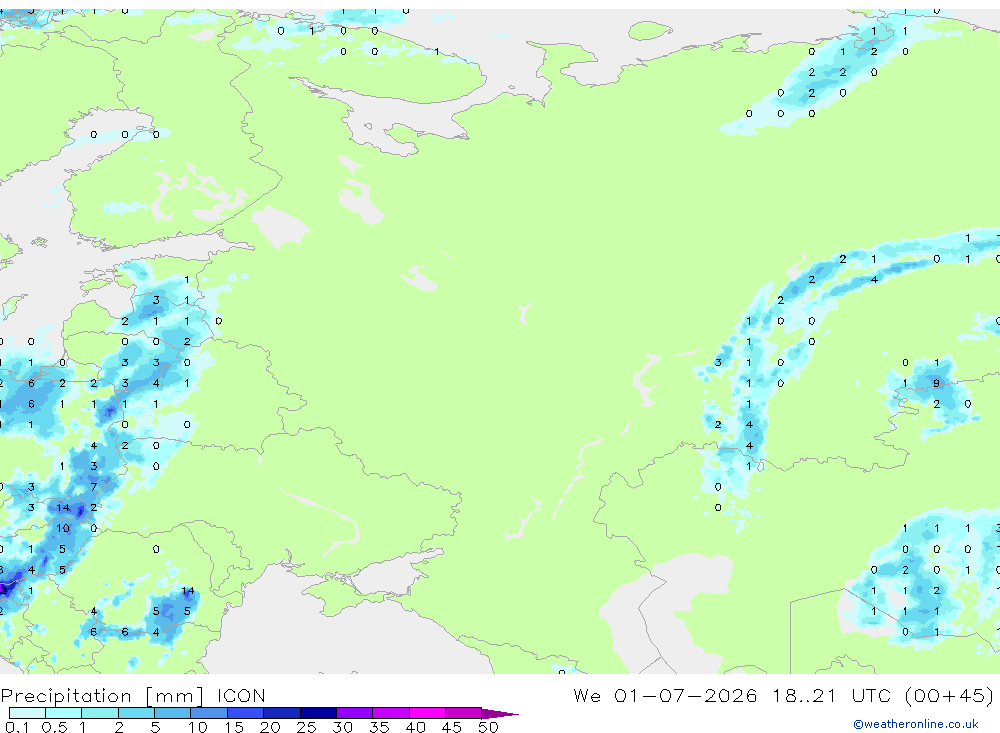Click the legend label '0.5'
This screenshot has height=733, width=1000.
(x=54, y=727)
